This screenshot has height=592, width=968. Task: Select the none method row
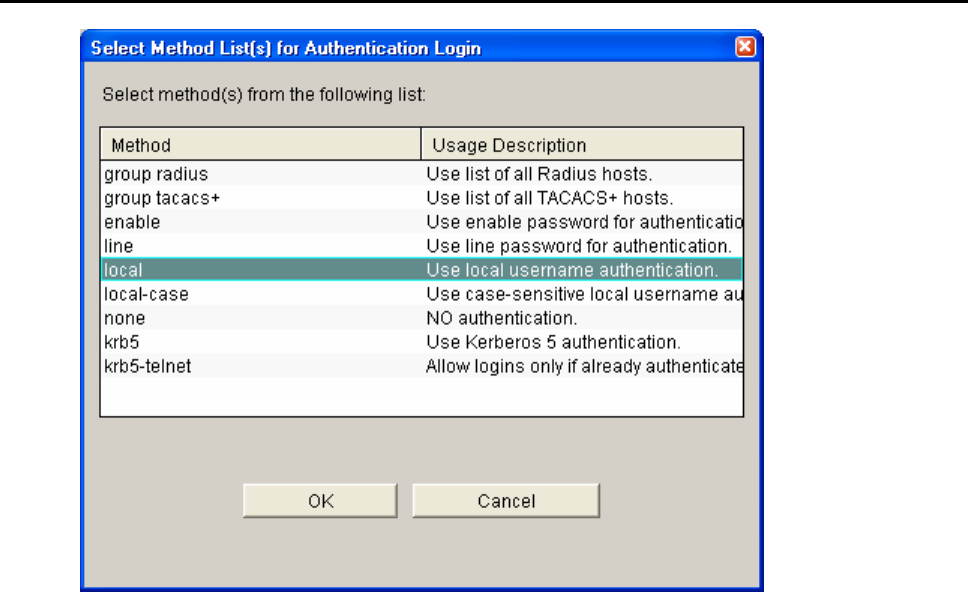[422, 318]
